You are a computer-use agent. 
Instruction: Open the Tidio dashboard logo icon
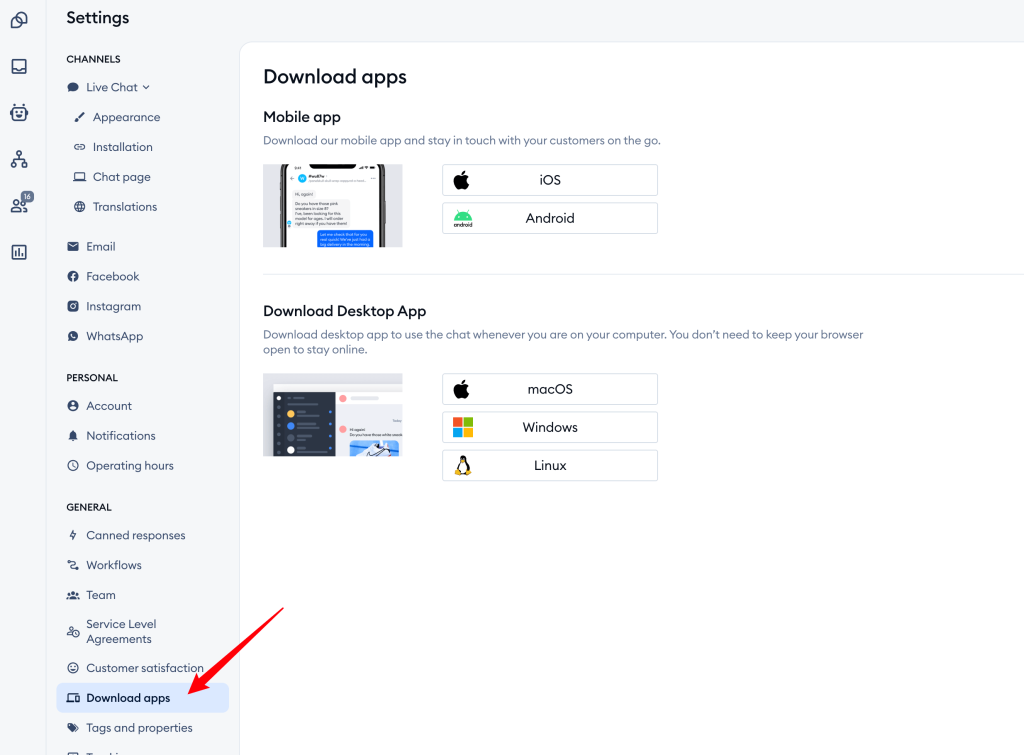pyautogui.click(x=19, y=20)
